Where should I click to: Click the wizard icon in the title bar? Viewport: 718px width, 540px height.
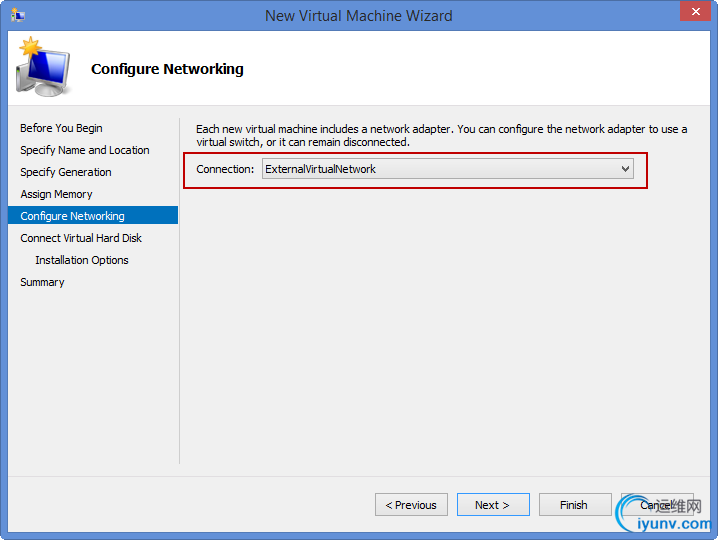tap(18, 15)
